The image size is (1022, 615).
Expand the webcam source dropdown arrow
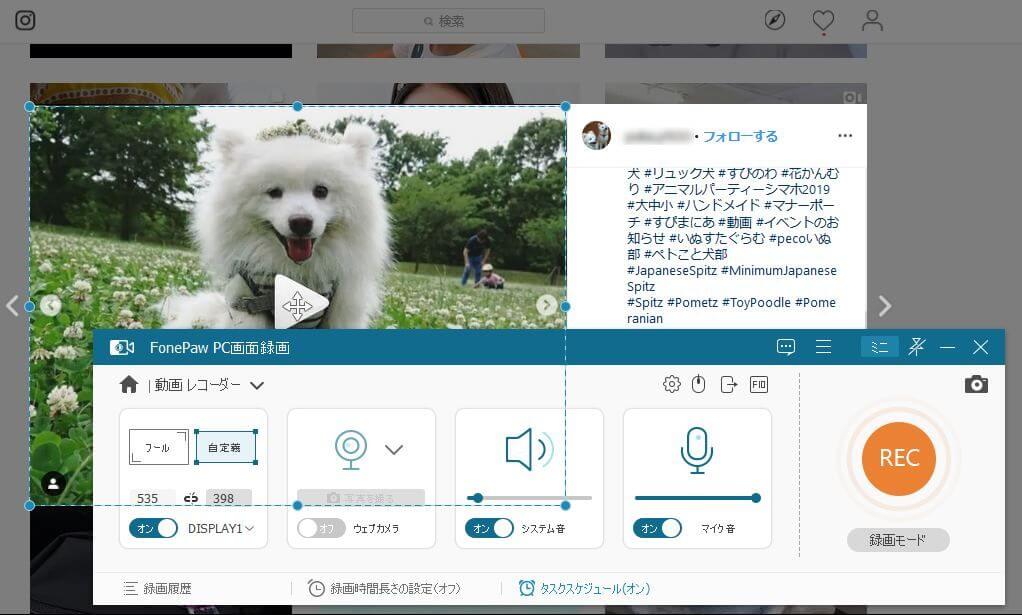[394, 450]
